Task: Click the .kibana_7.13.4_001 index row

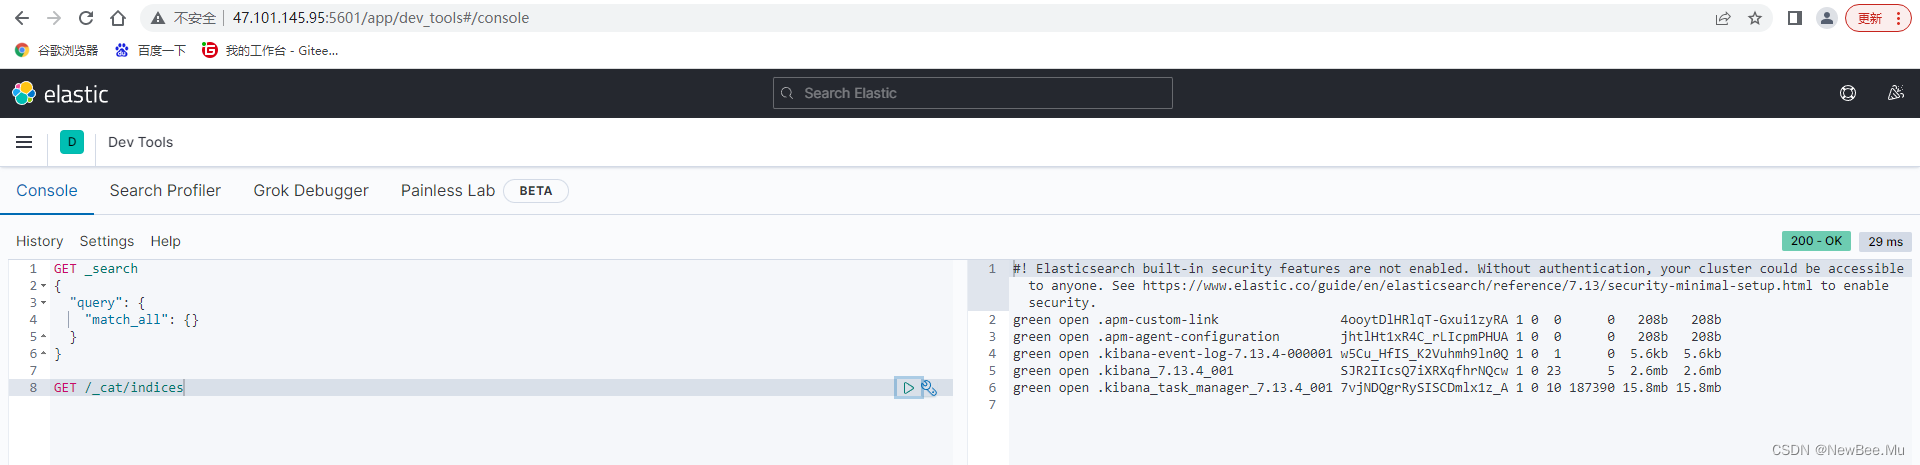Action: click(1367, 371)
